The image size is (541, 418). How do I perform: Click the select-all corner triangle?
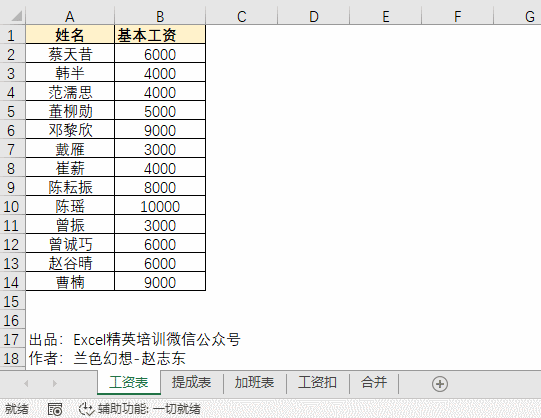pos(16,16)
